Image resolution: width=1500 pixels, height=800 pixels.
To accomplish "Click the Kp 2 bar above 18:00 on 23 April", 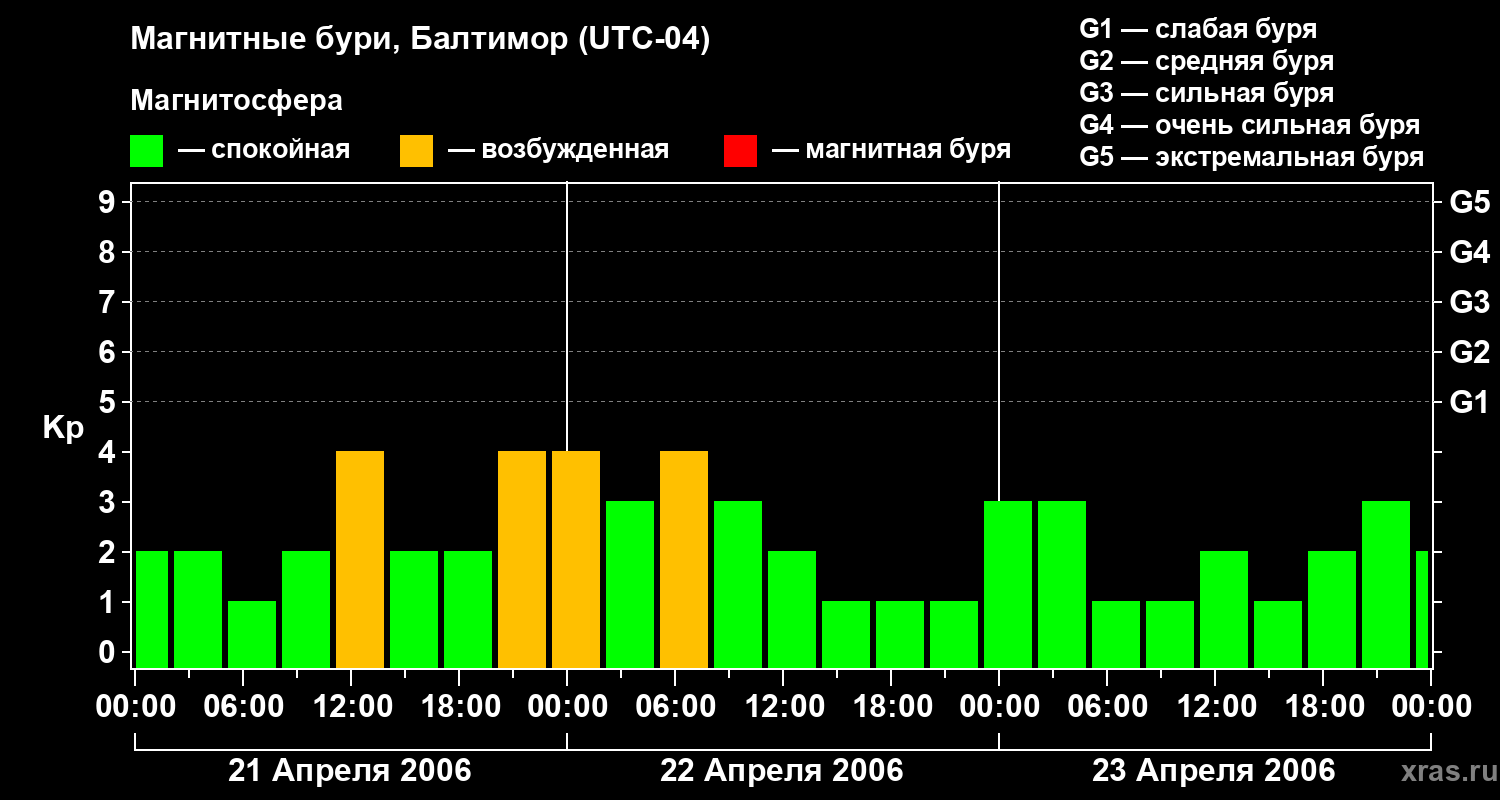I will pos(1332,610).
